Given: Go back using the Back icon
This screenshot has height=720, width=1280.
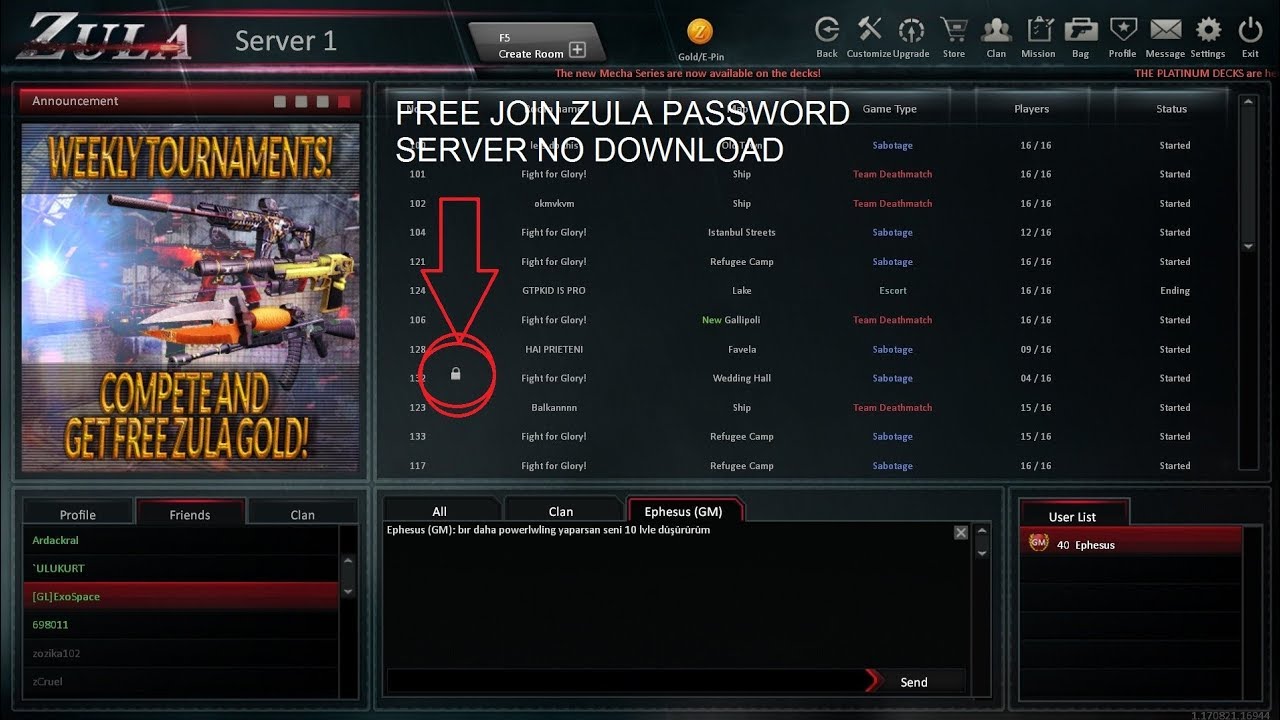Looking at the screenshot, I should coord(827,31).
